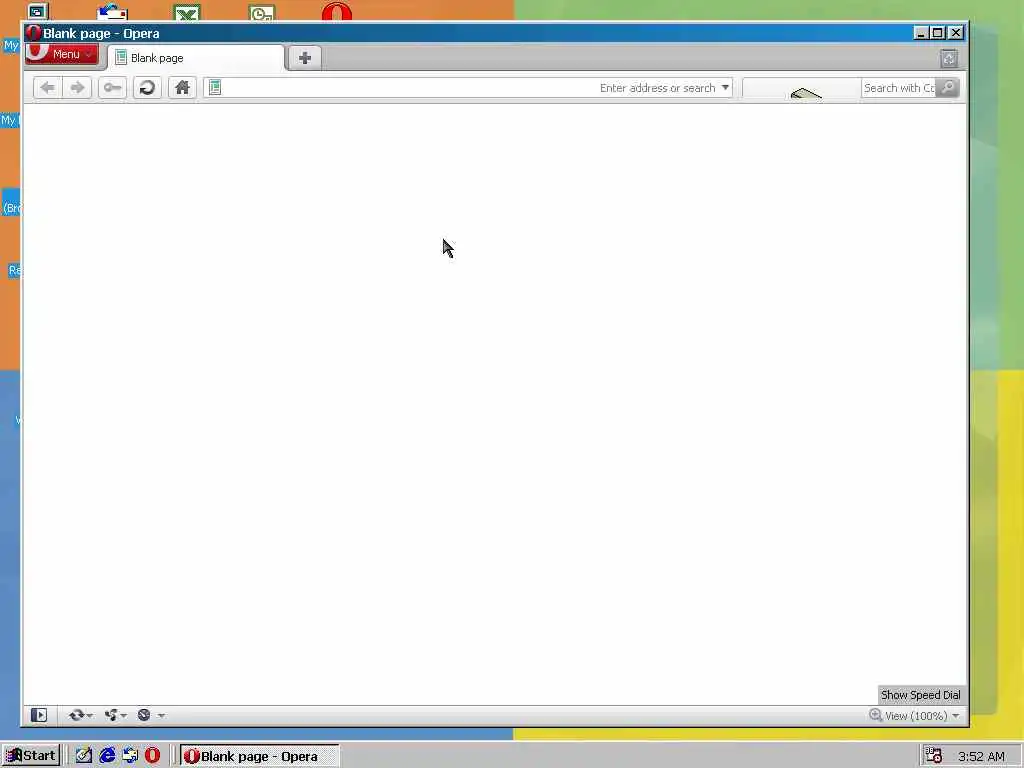The width and height of the screenshot is (1024, 768).
Task: Expand the Opera Link sync dropdown arrow
Action: pos(89,716)
